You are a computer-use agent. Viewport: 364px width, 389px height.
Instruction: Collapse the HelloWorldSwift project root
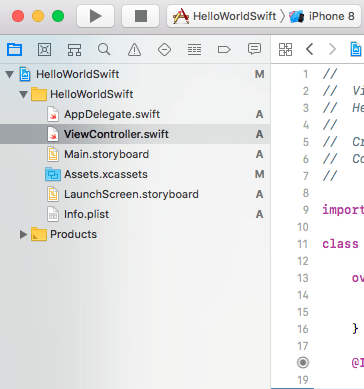(x=10, y=74)
